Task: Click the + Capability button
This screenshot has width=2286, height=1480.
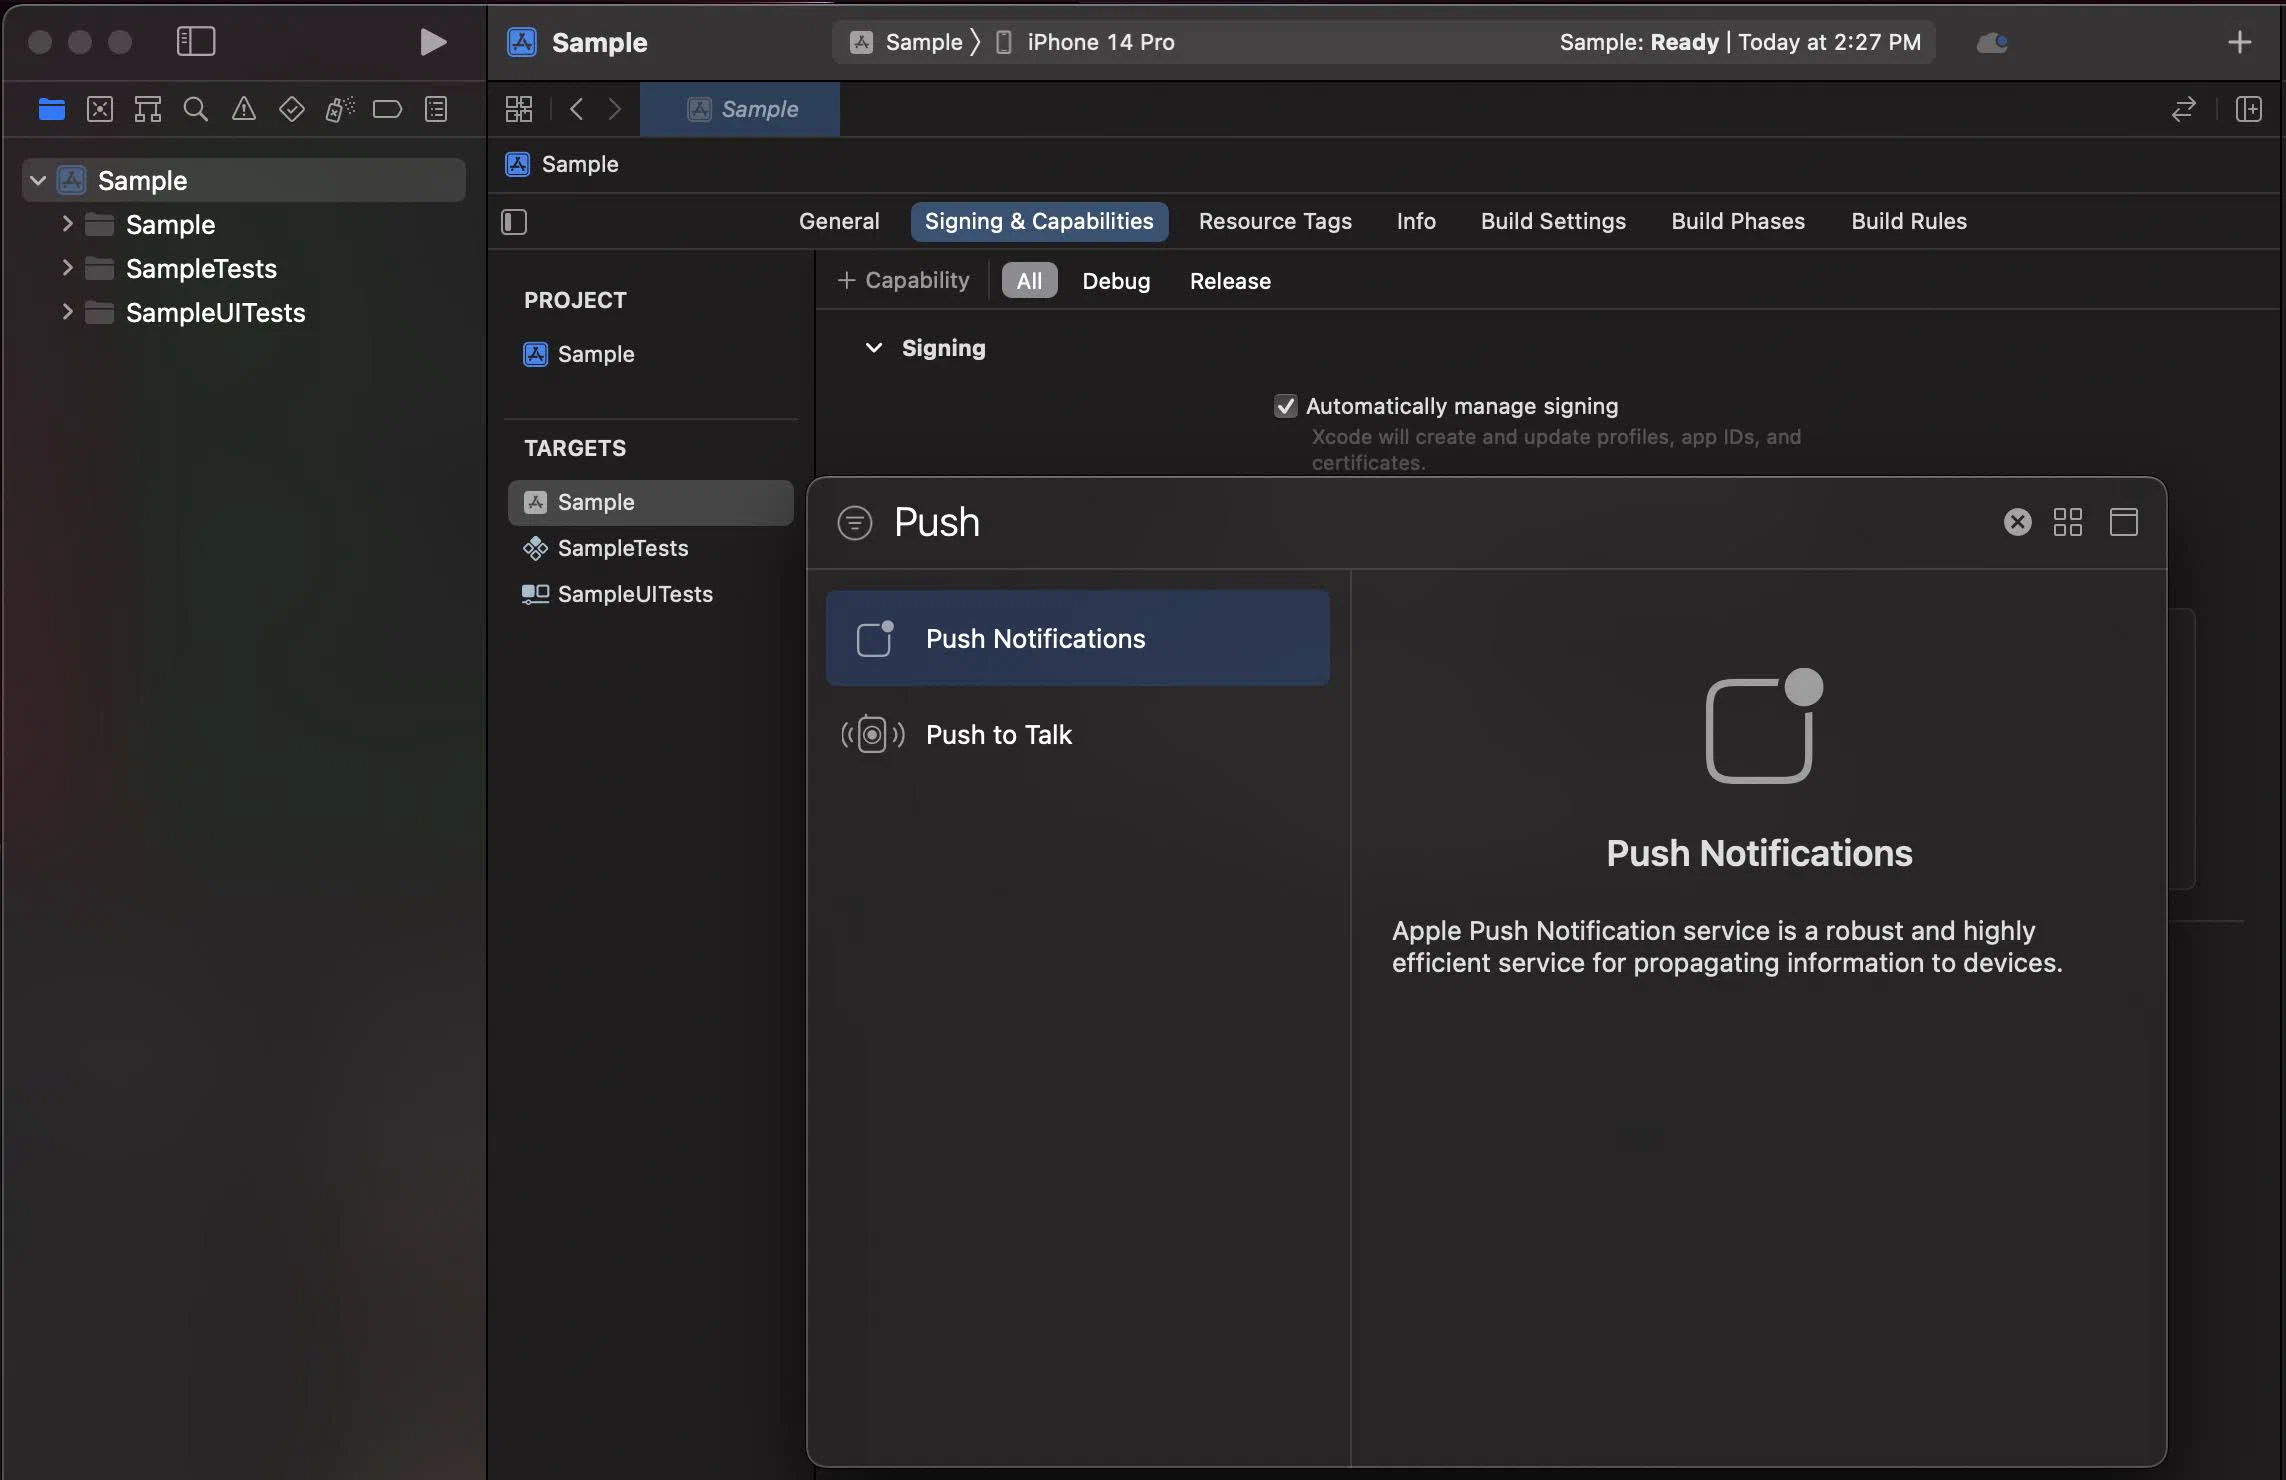Action: click(x=903, y=281)
